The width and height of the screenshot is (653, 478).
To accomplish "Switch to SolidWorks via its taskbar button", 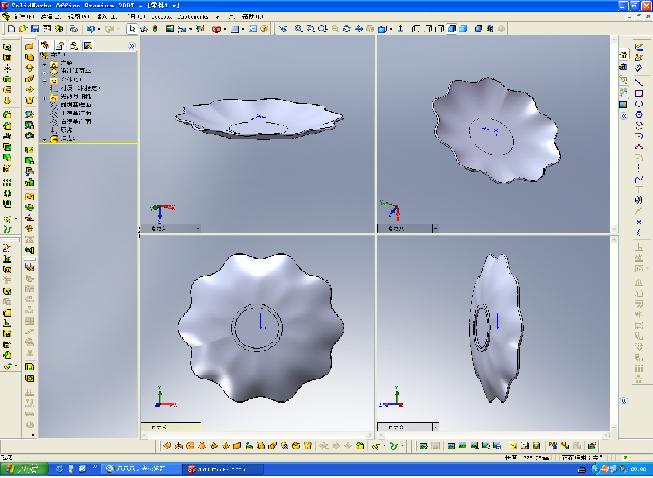I will pyautogui.click(x=222, y=469).
